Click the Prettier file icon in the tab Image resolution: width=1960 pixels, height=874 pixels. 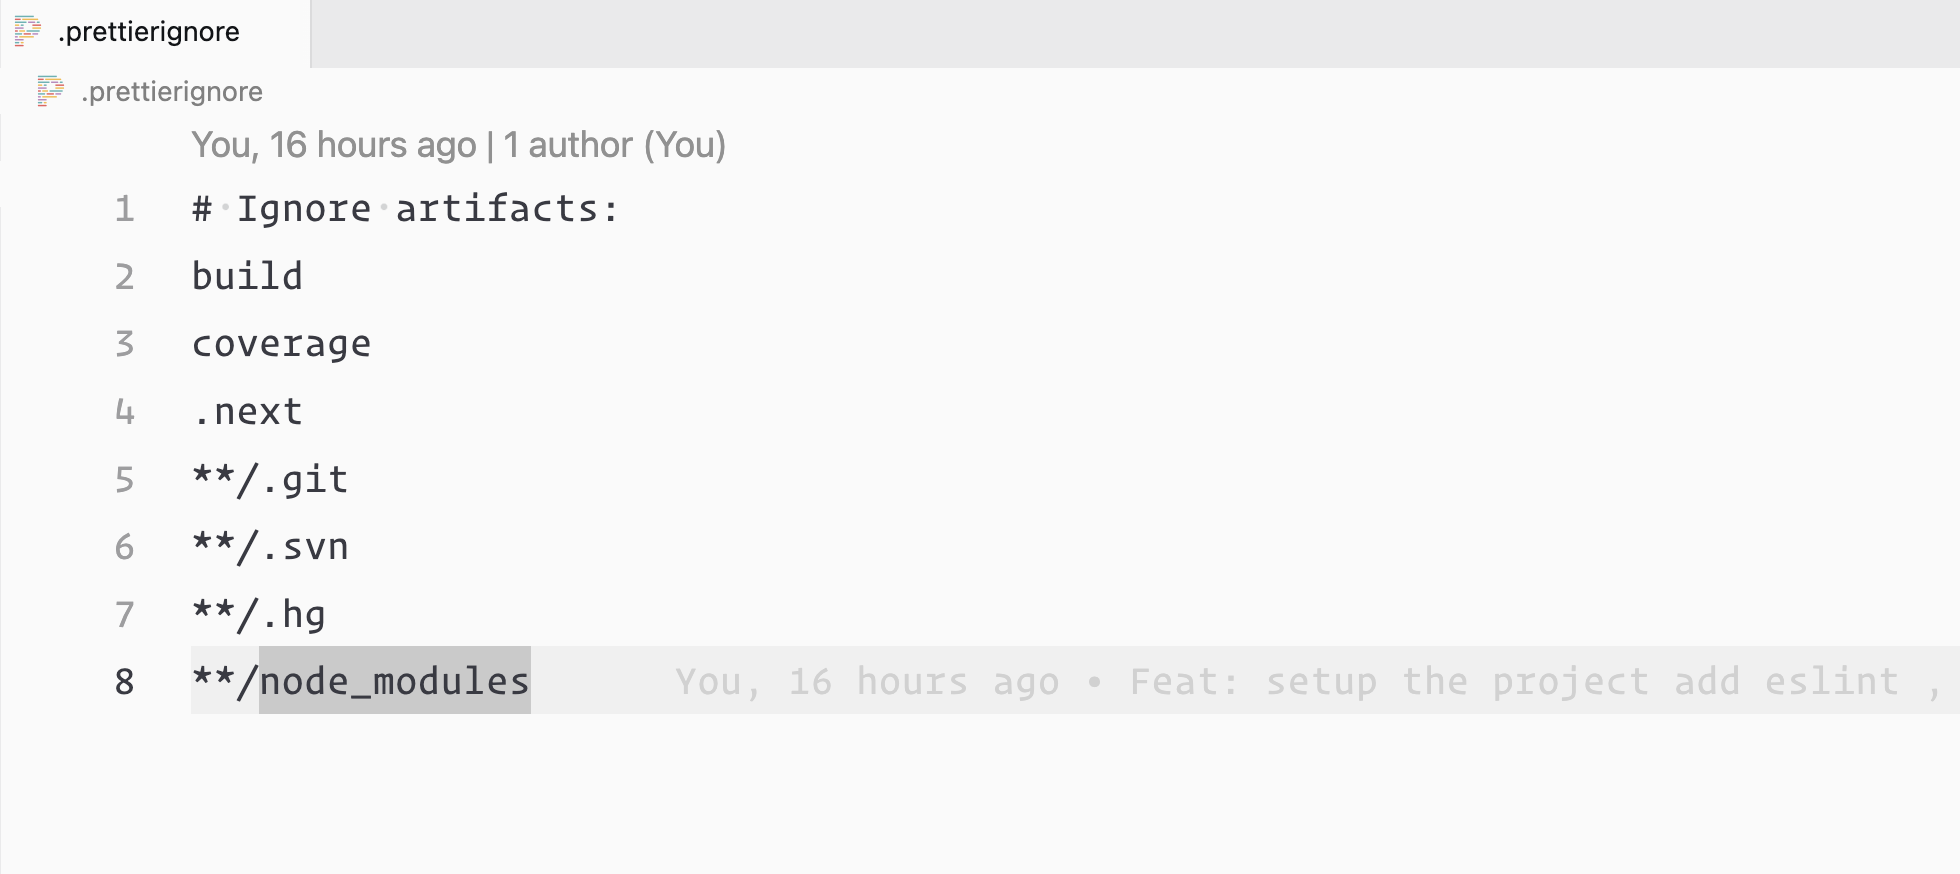pyautogui.click(x=28, y=32)
